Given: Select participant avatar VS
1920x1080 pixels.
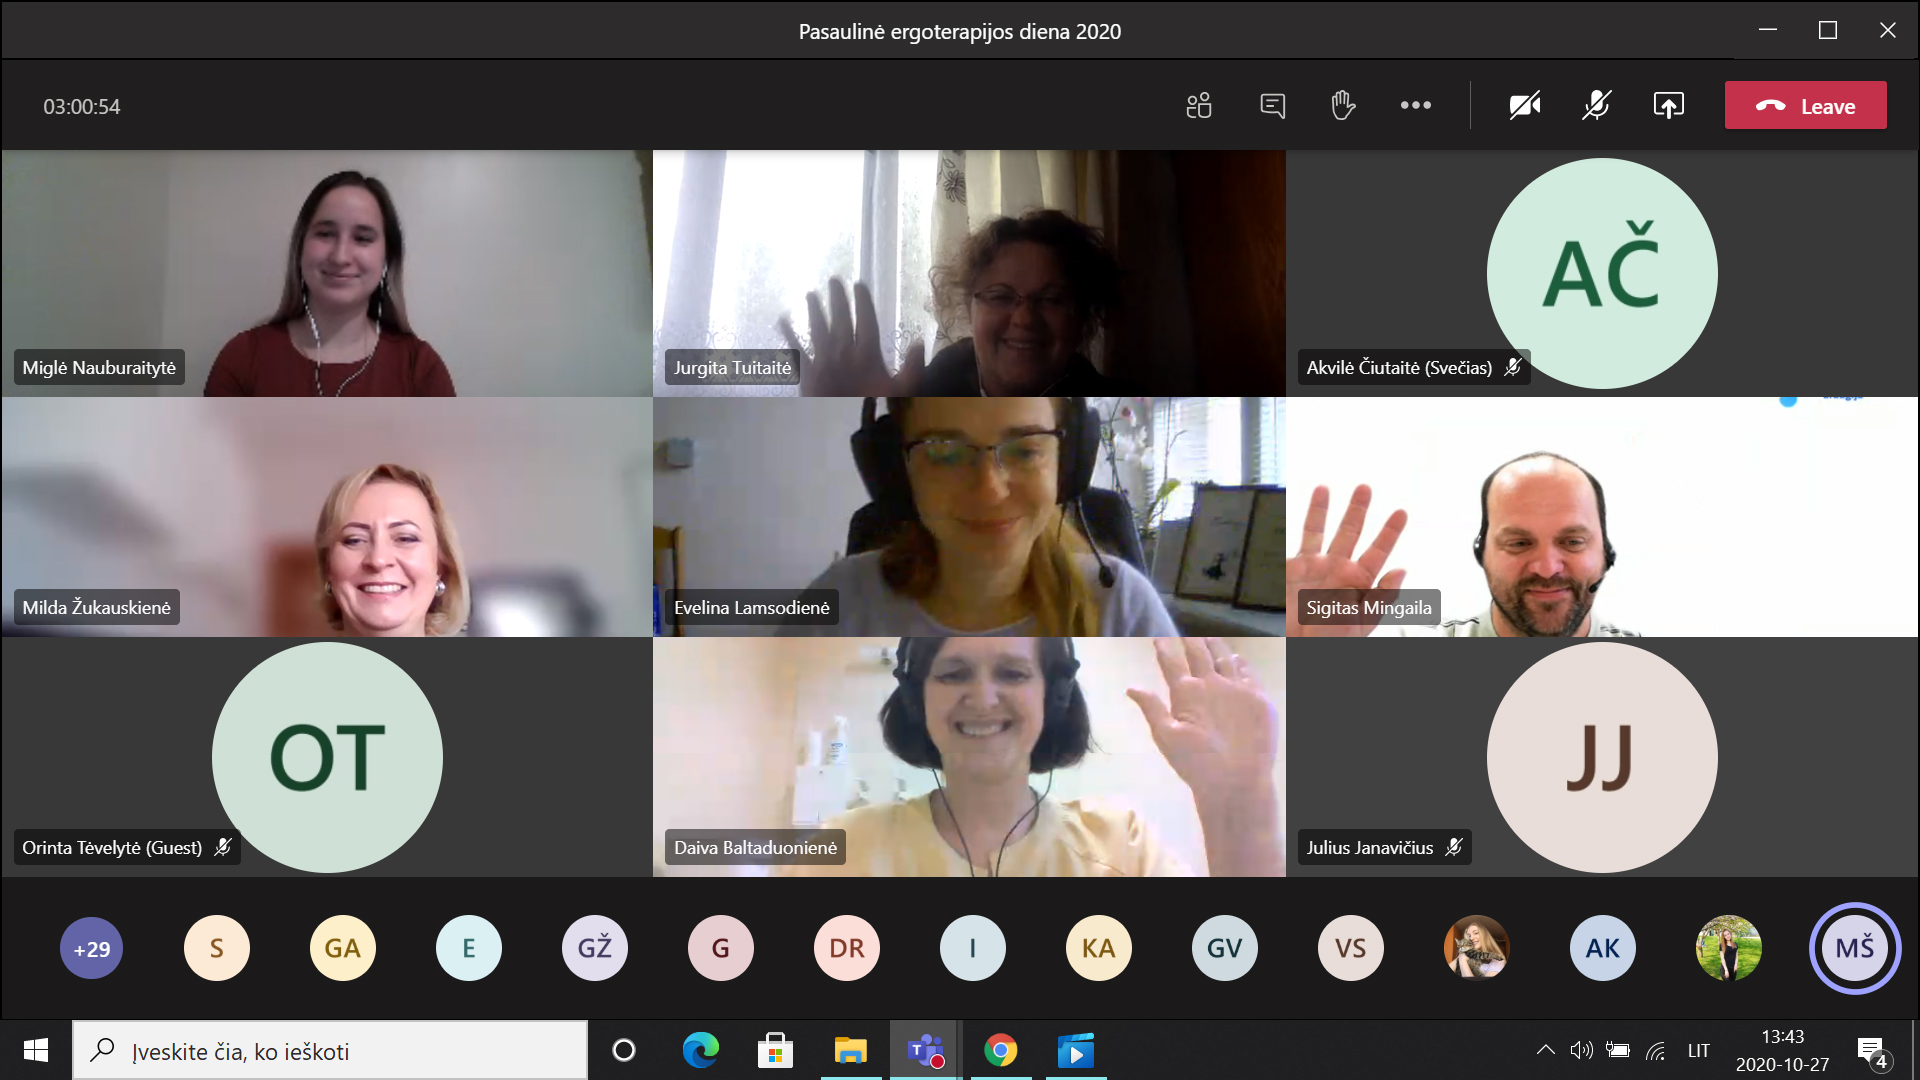Looking at the screenshot, I should [x=1351, y=948].
